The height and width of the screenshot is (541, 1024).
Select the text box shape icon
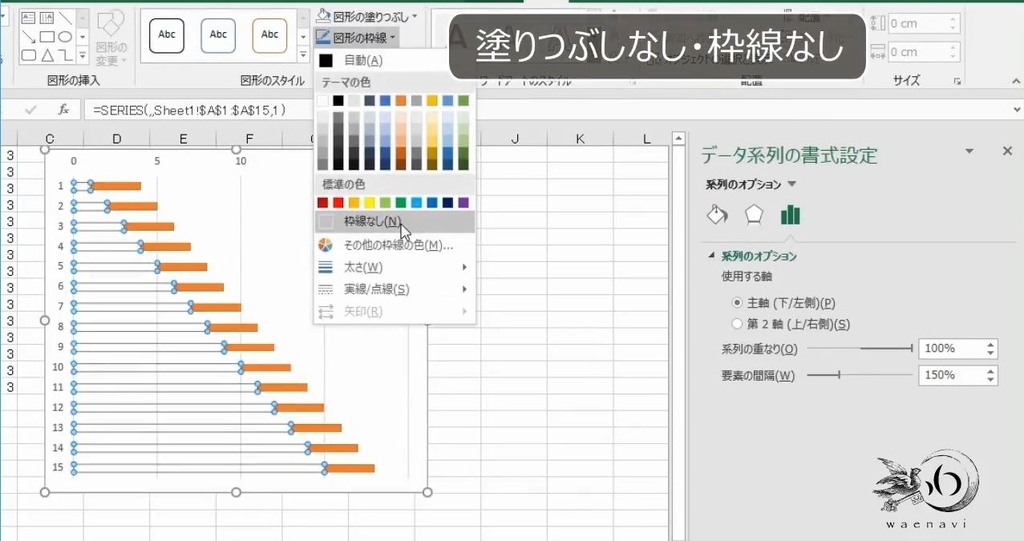tap(28, 18)
